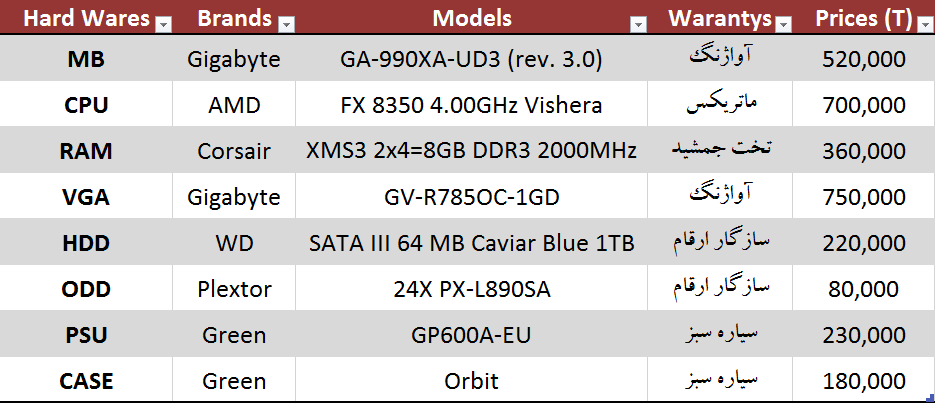Image resolution: width=935 pixels, height=403 pixels.
Task: Select the 520,000 price cell
Action: click(x=863, y=59)
